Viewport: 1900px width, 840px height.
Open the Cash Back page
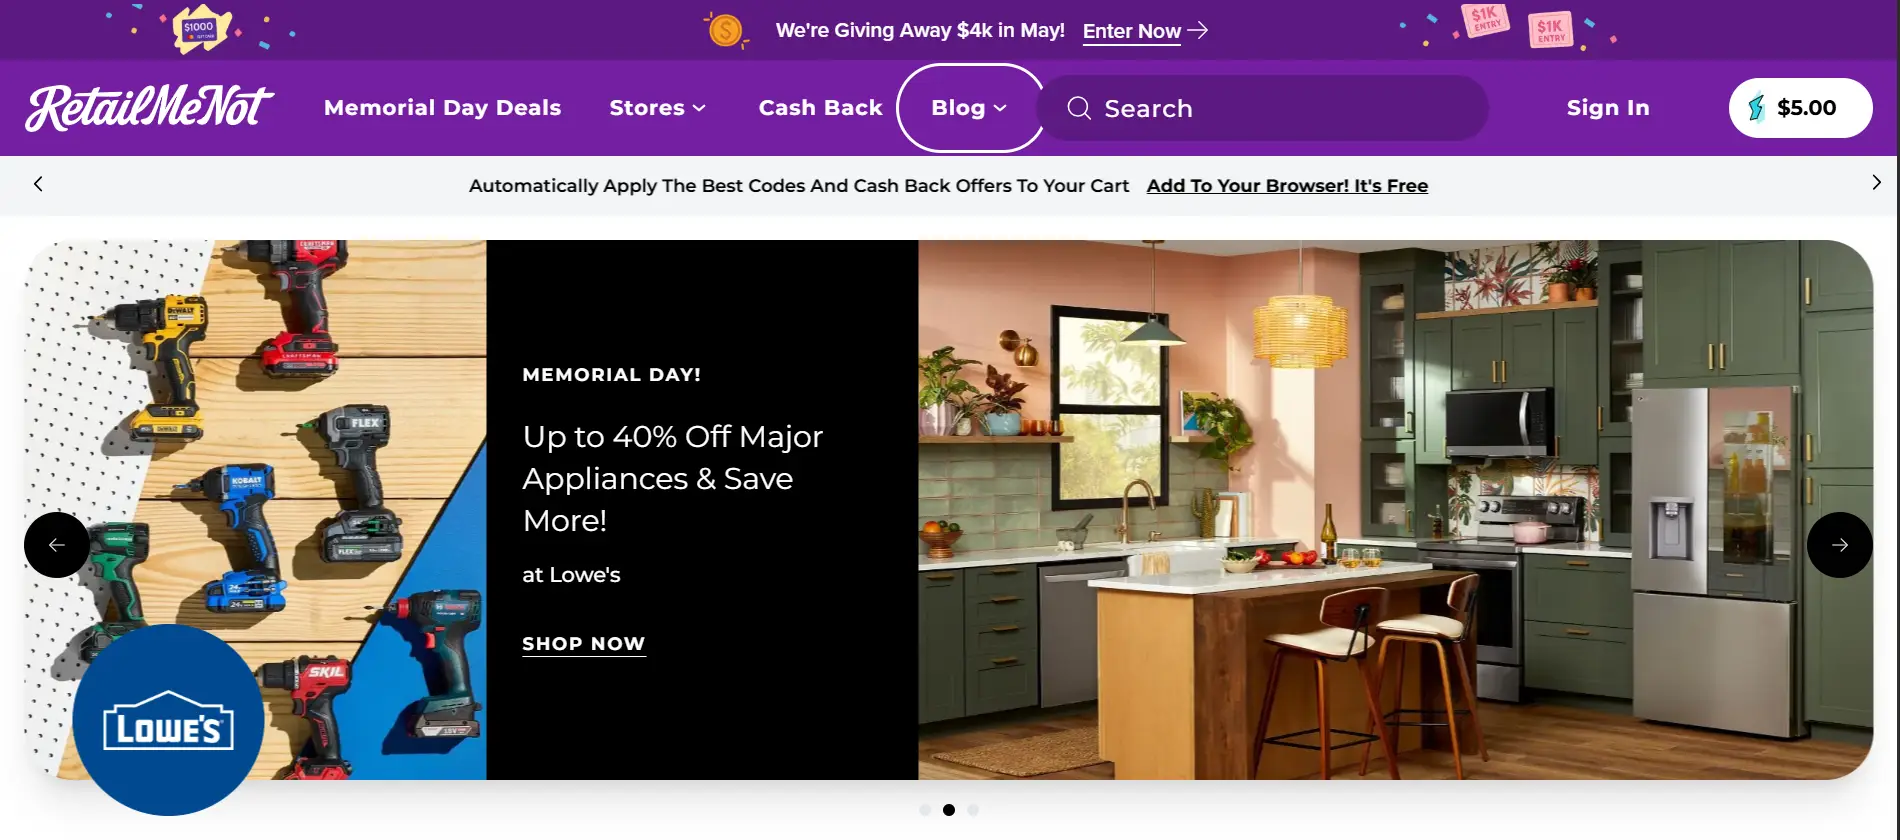coord(820,108)
